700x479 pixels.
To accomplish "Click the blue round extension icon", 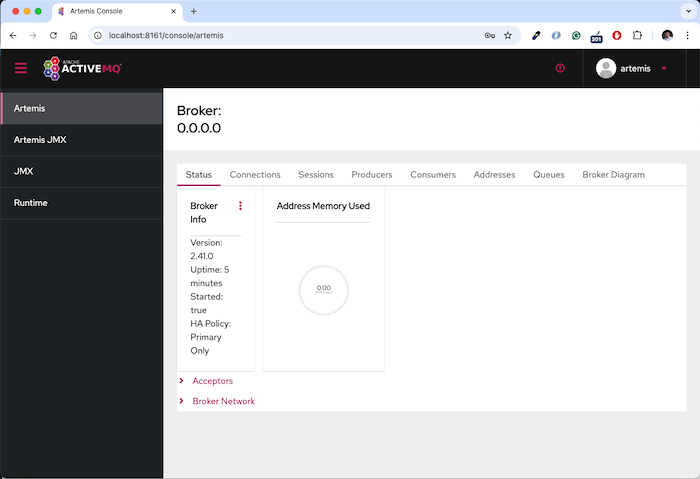I will 556,35.
